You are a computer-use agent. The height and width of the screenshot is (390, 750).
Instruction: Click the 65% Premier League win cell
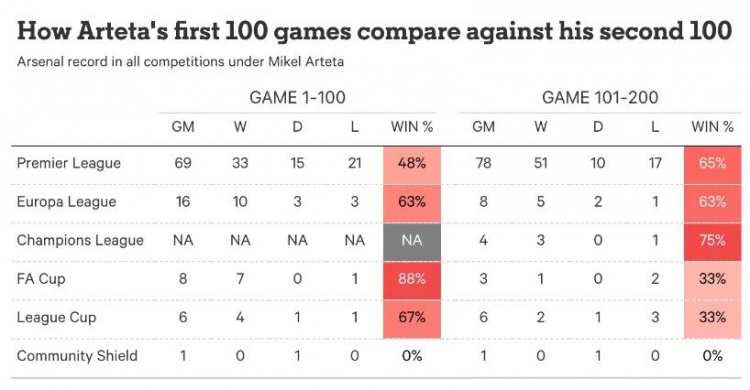712,165
